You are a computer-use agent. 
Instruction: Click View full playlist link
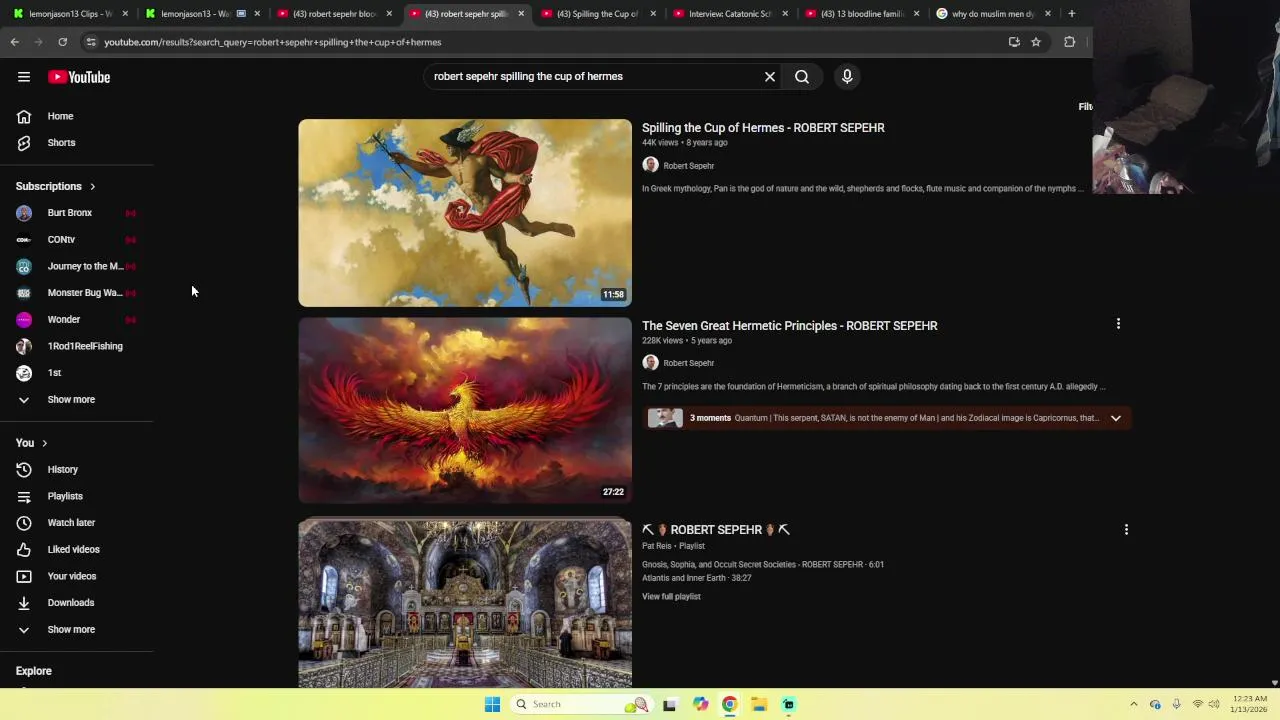tap(671, 597)
